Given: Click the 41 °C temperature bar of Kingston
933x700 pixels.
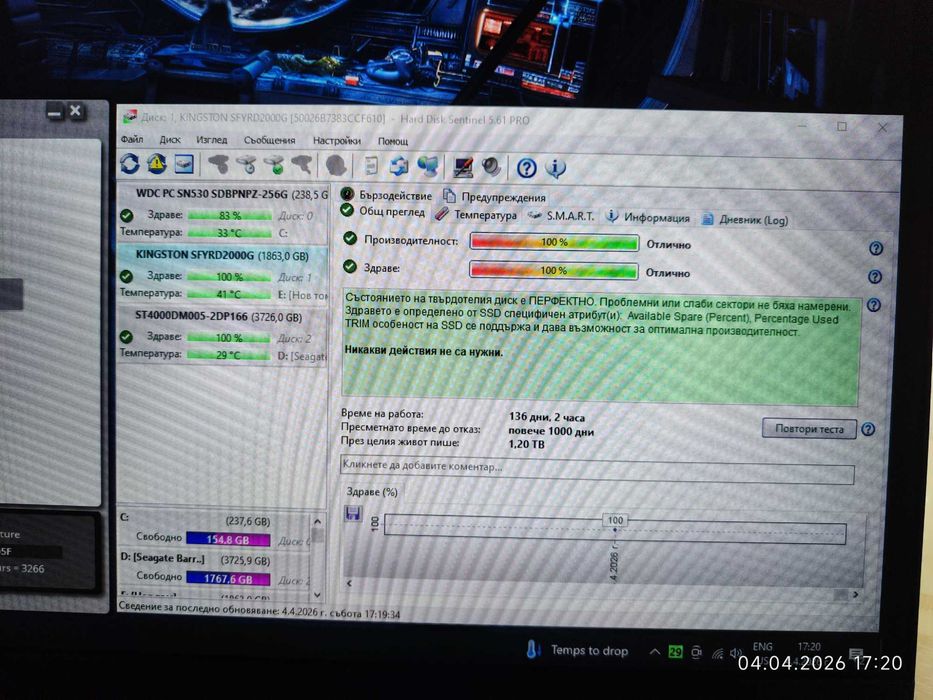Looking at the screenshot, I should [229, 294].
